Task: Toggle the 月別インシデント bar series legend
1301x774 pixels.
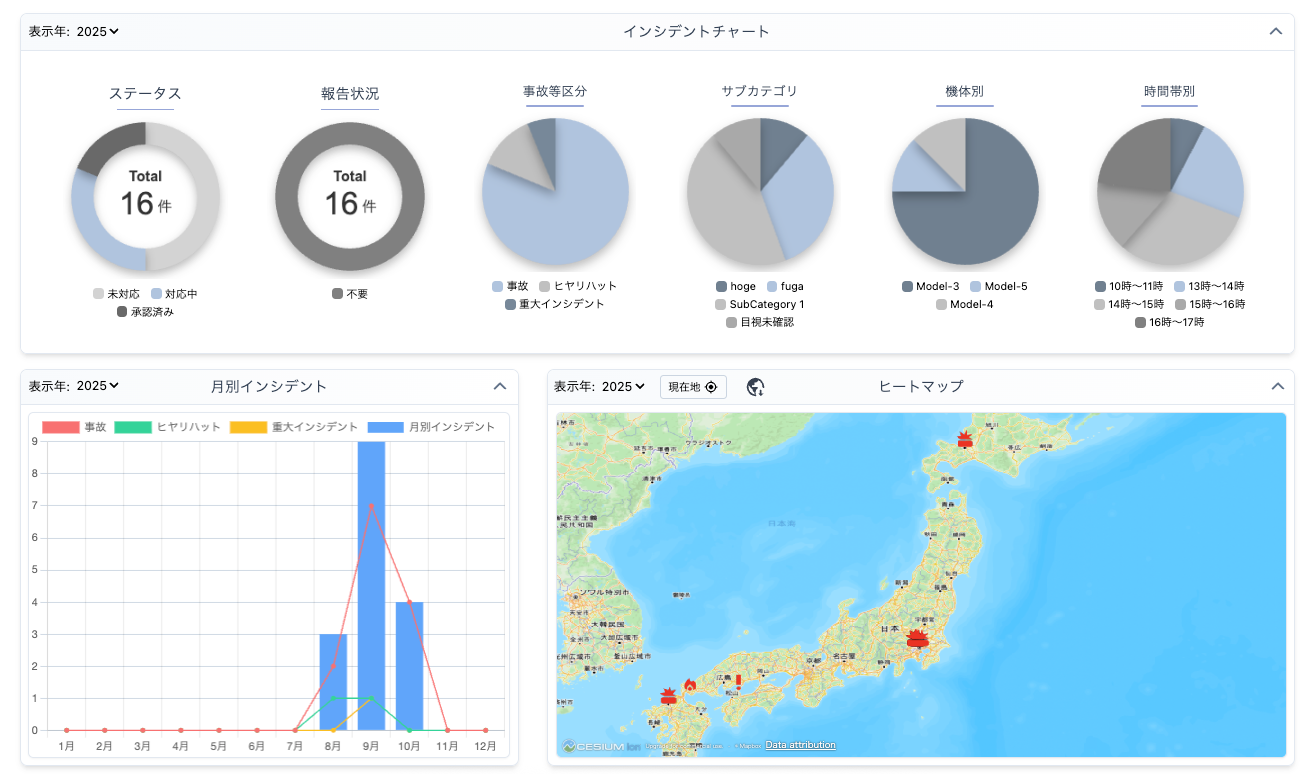Action: 431,427
